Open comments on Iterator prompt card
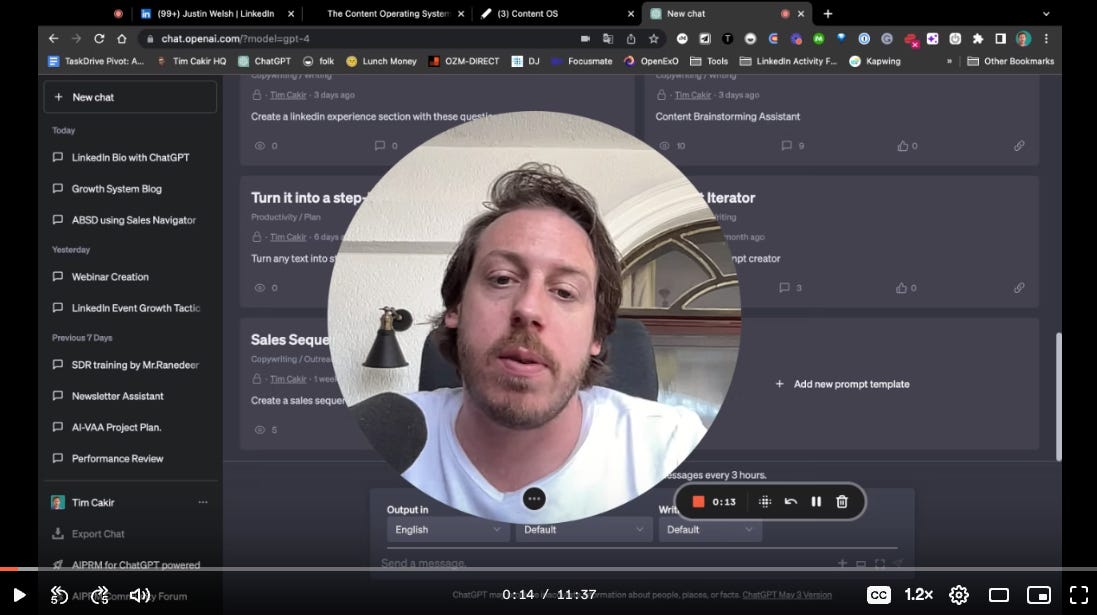 (791, 288)
